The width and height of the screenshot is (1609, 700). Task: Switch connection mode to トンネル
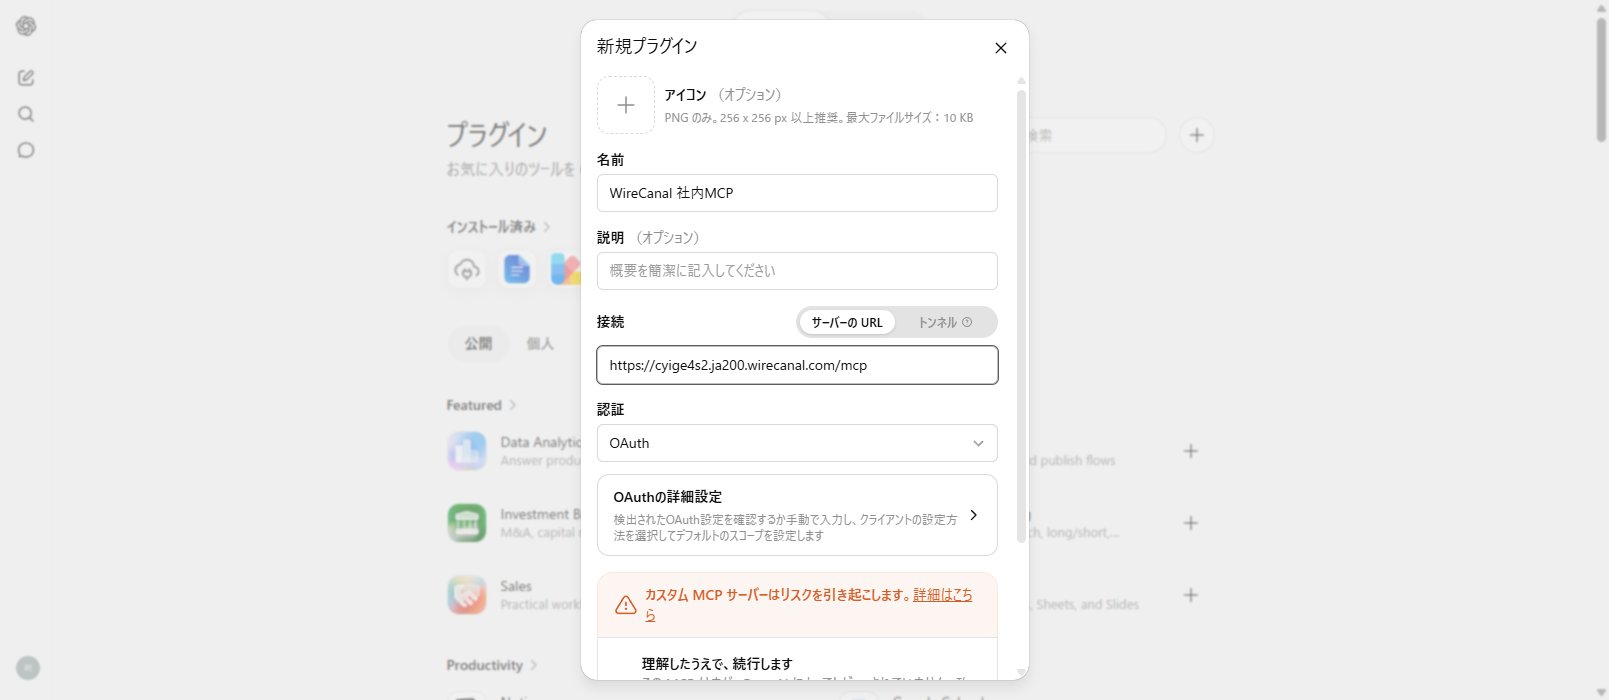pos(944,322)
